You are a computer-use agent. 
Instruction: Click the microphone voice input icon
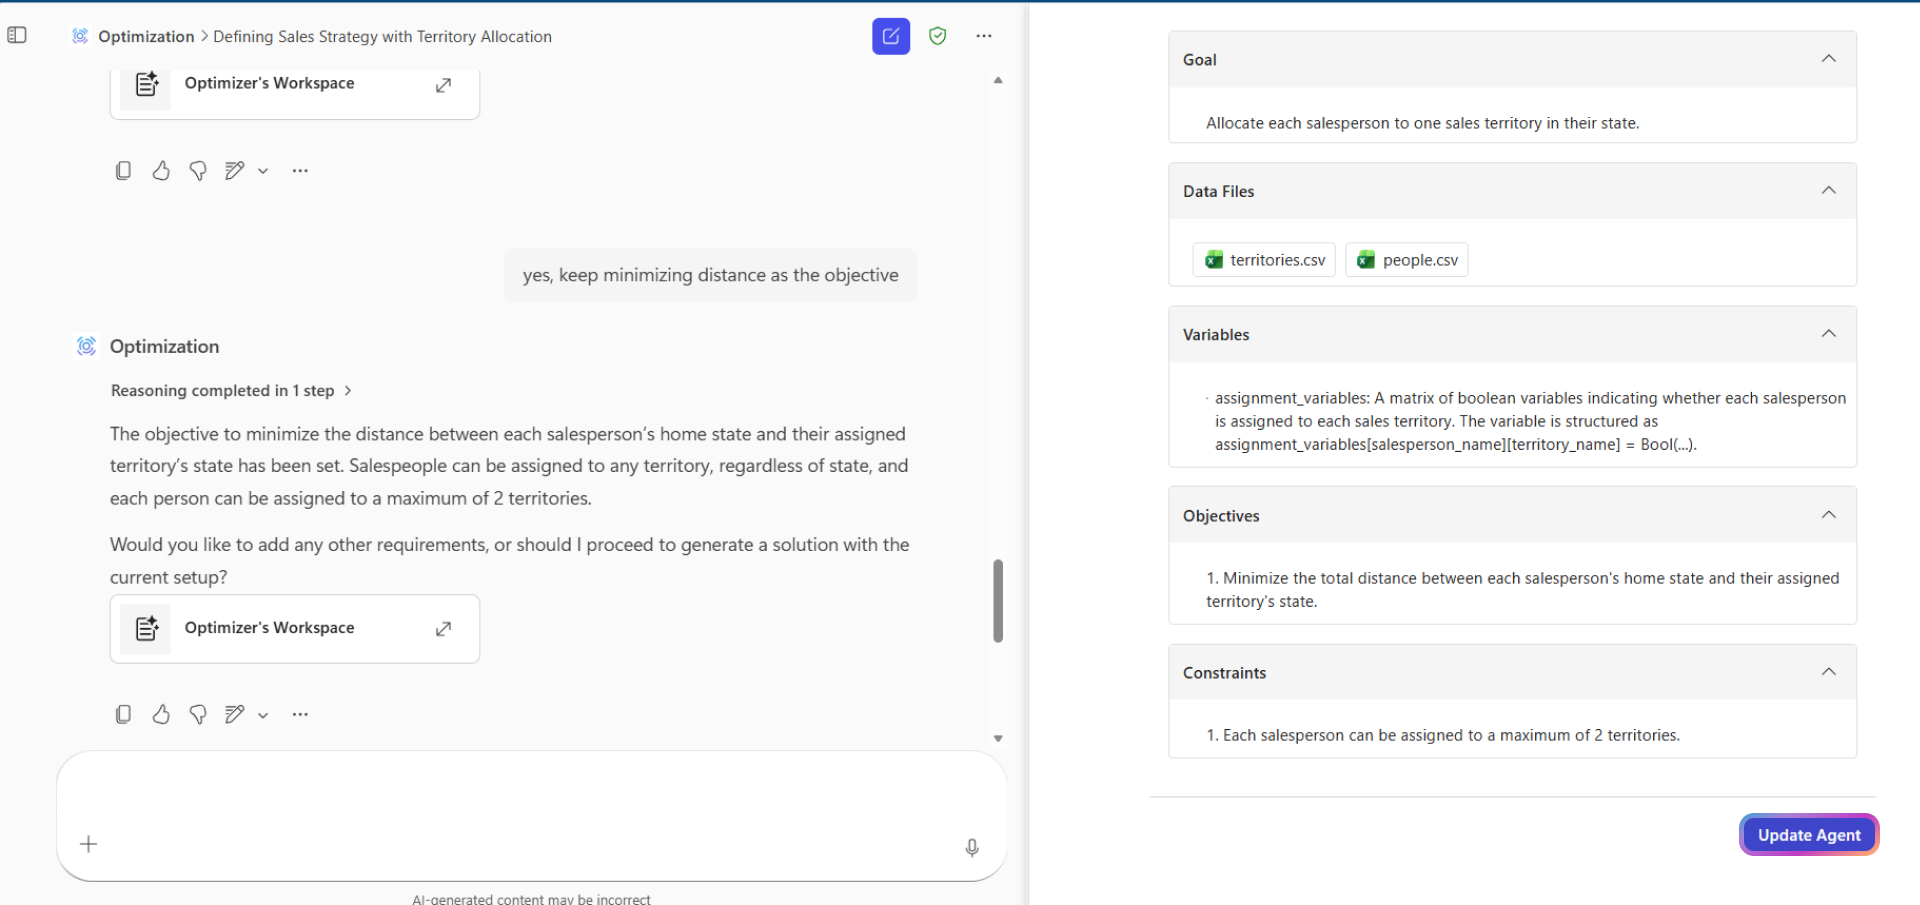tap(971, 848)
